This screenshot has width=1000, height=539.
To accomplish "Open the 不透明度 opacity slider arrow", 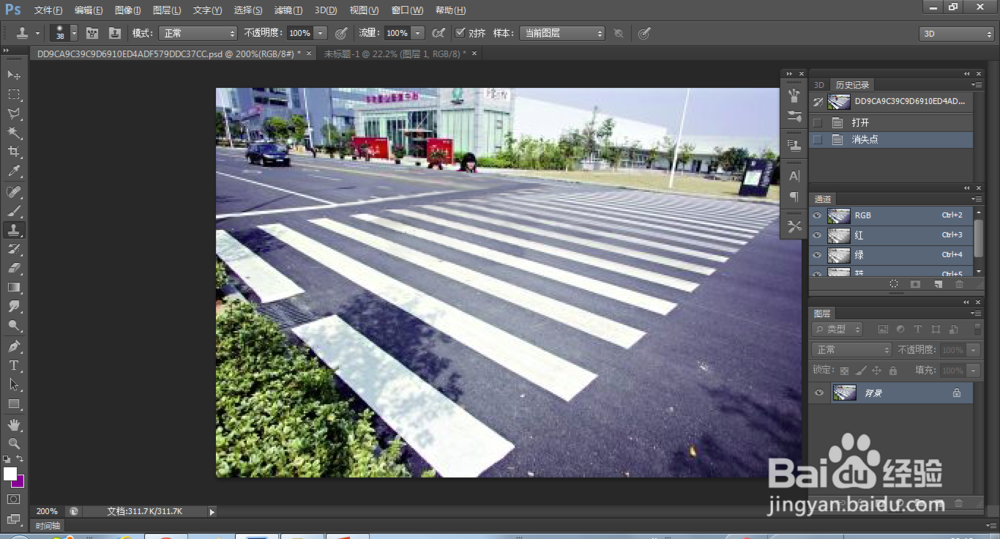I will coord(321,33).
